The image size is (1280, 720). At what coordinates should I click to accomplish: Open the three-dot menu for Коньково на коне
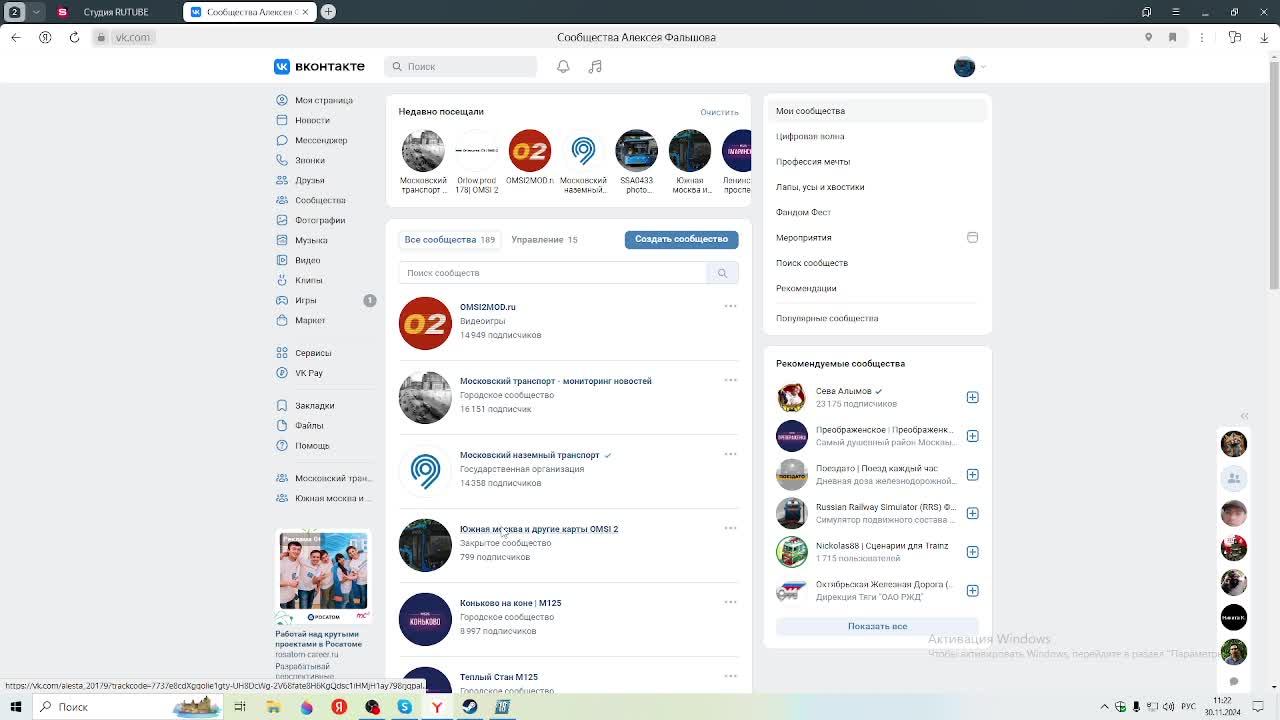point(730,602)
